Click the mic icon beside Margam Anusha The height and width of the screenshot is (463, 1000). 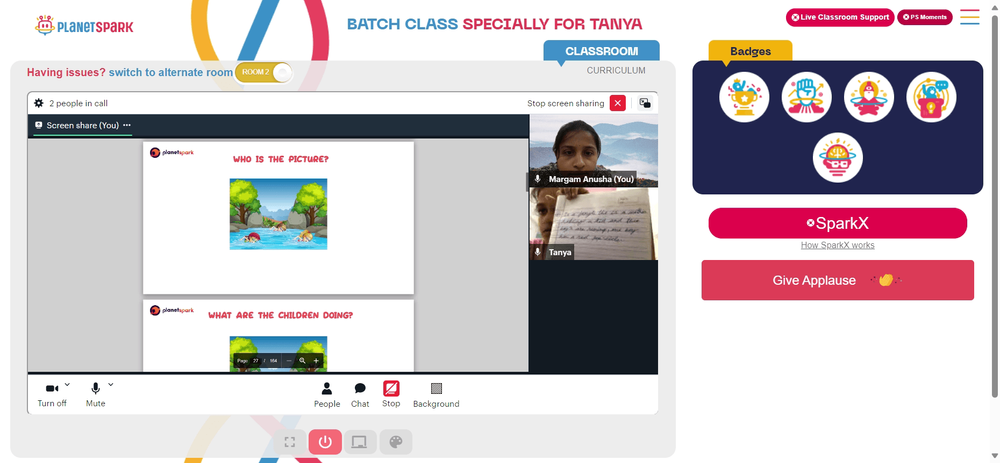[538, 180]
